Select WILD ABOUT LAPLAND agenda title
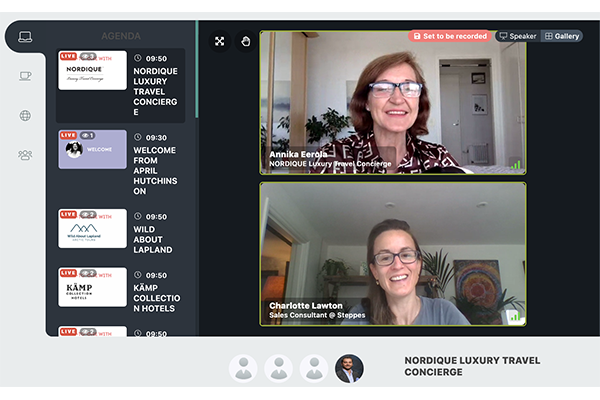The height and width of the screenshot is (400, 600). tap(153, 240)
